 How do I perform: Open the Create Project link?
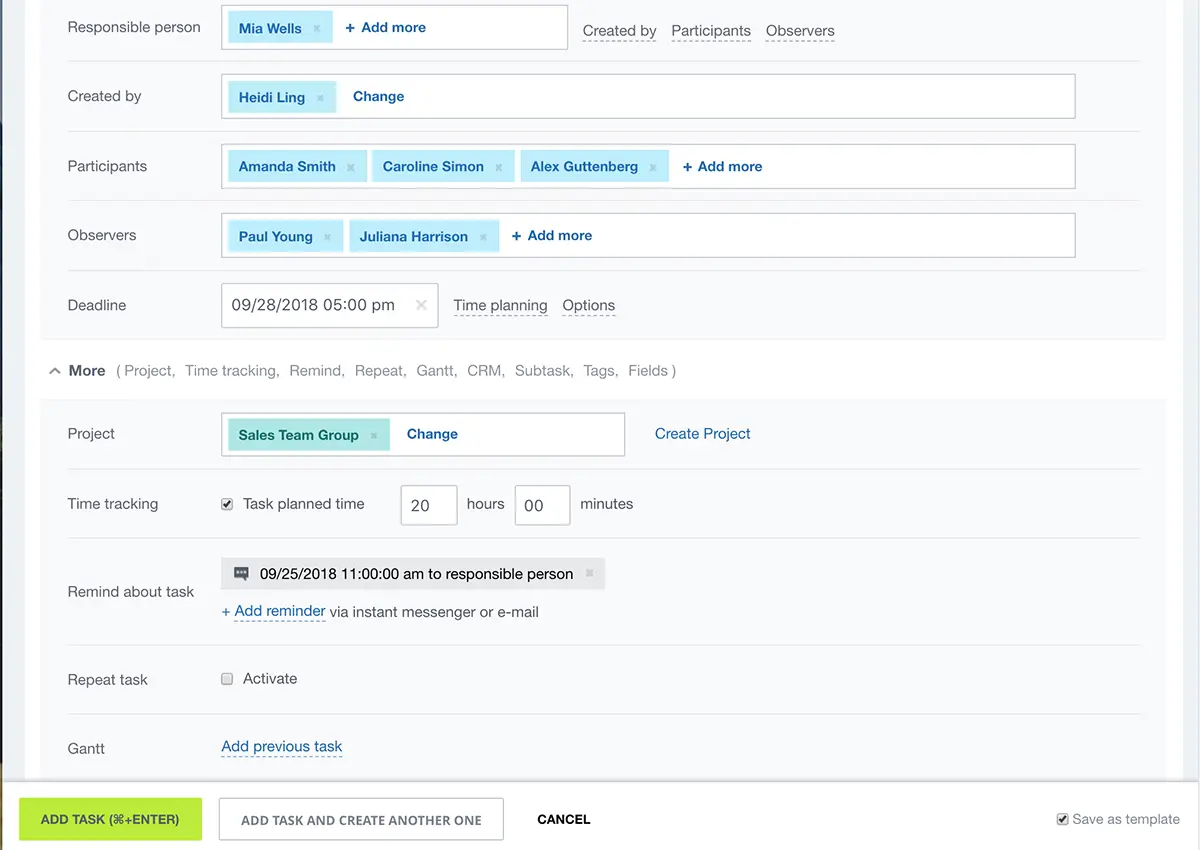(x=702, y=434)
